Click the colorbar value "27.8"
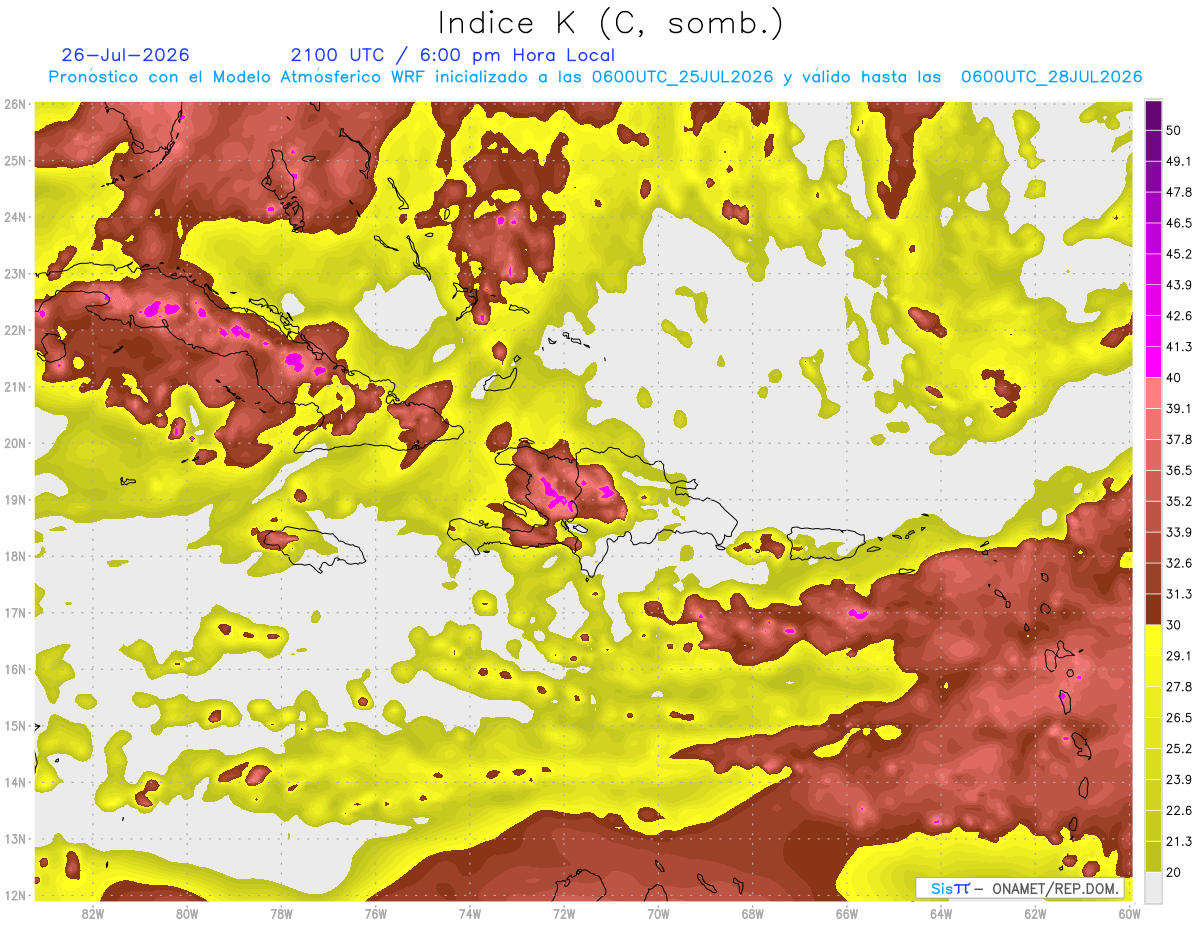The height and width of the screenshot is (927, 1200). point(1178,686)
